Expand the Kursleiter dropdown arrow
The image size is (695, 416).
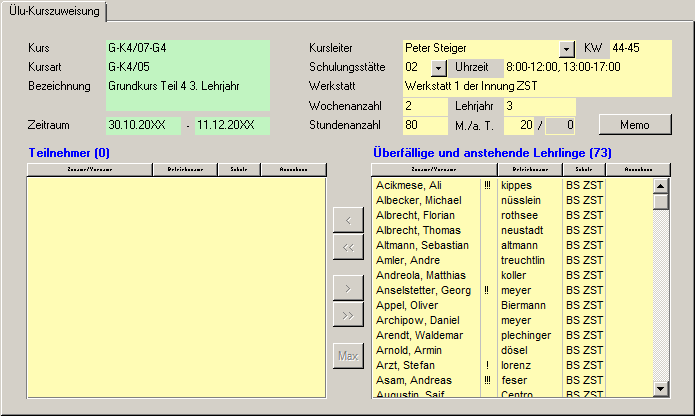(x=567, y=48)
